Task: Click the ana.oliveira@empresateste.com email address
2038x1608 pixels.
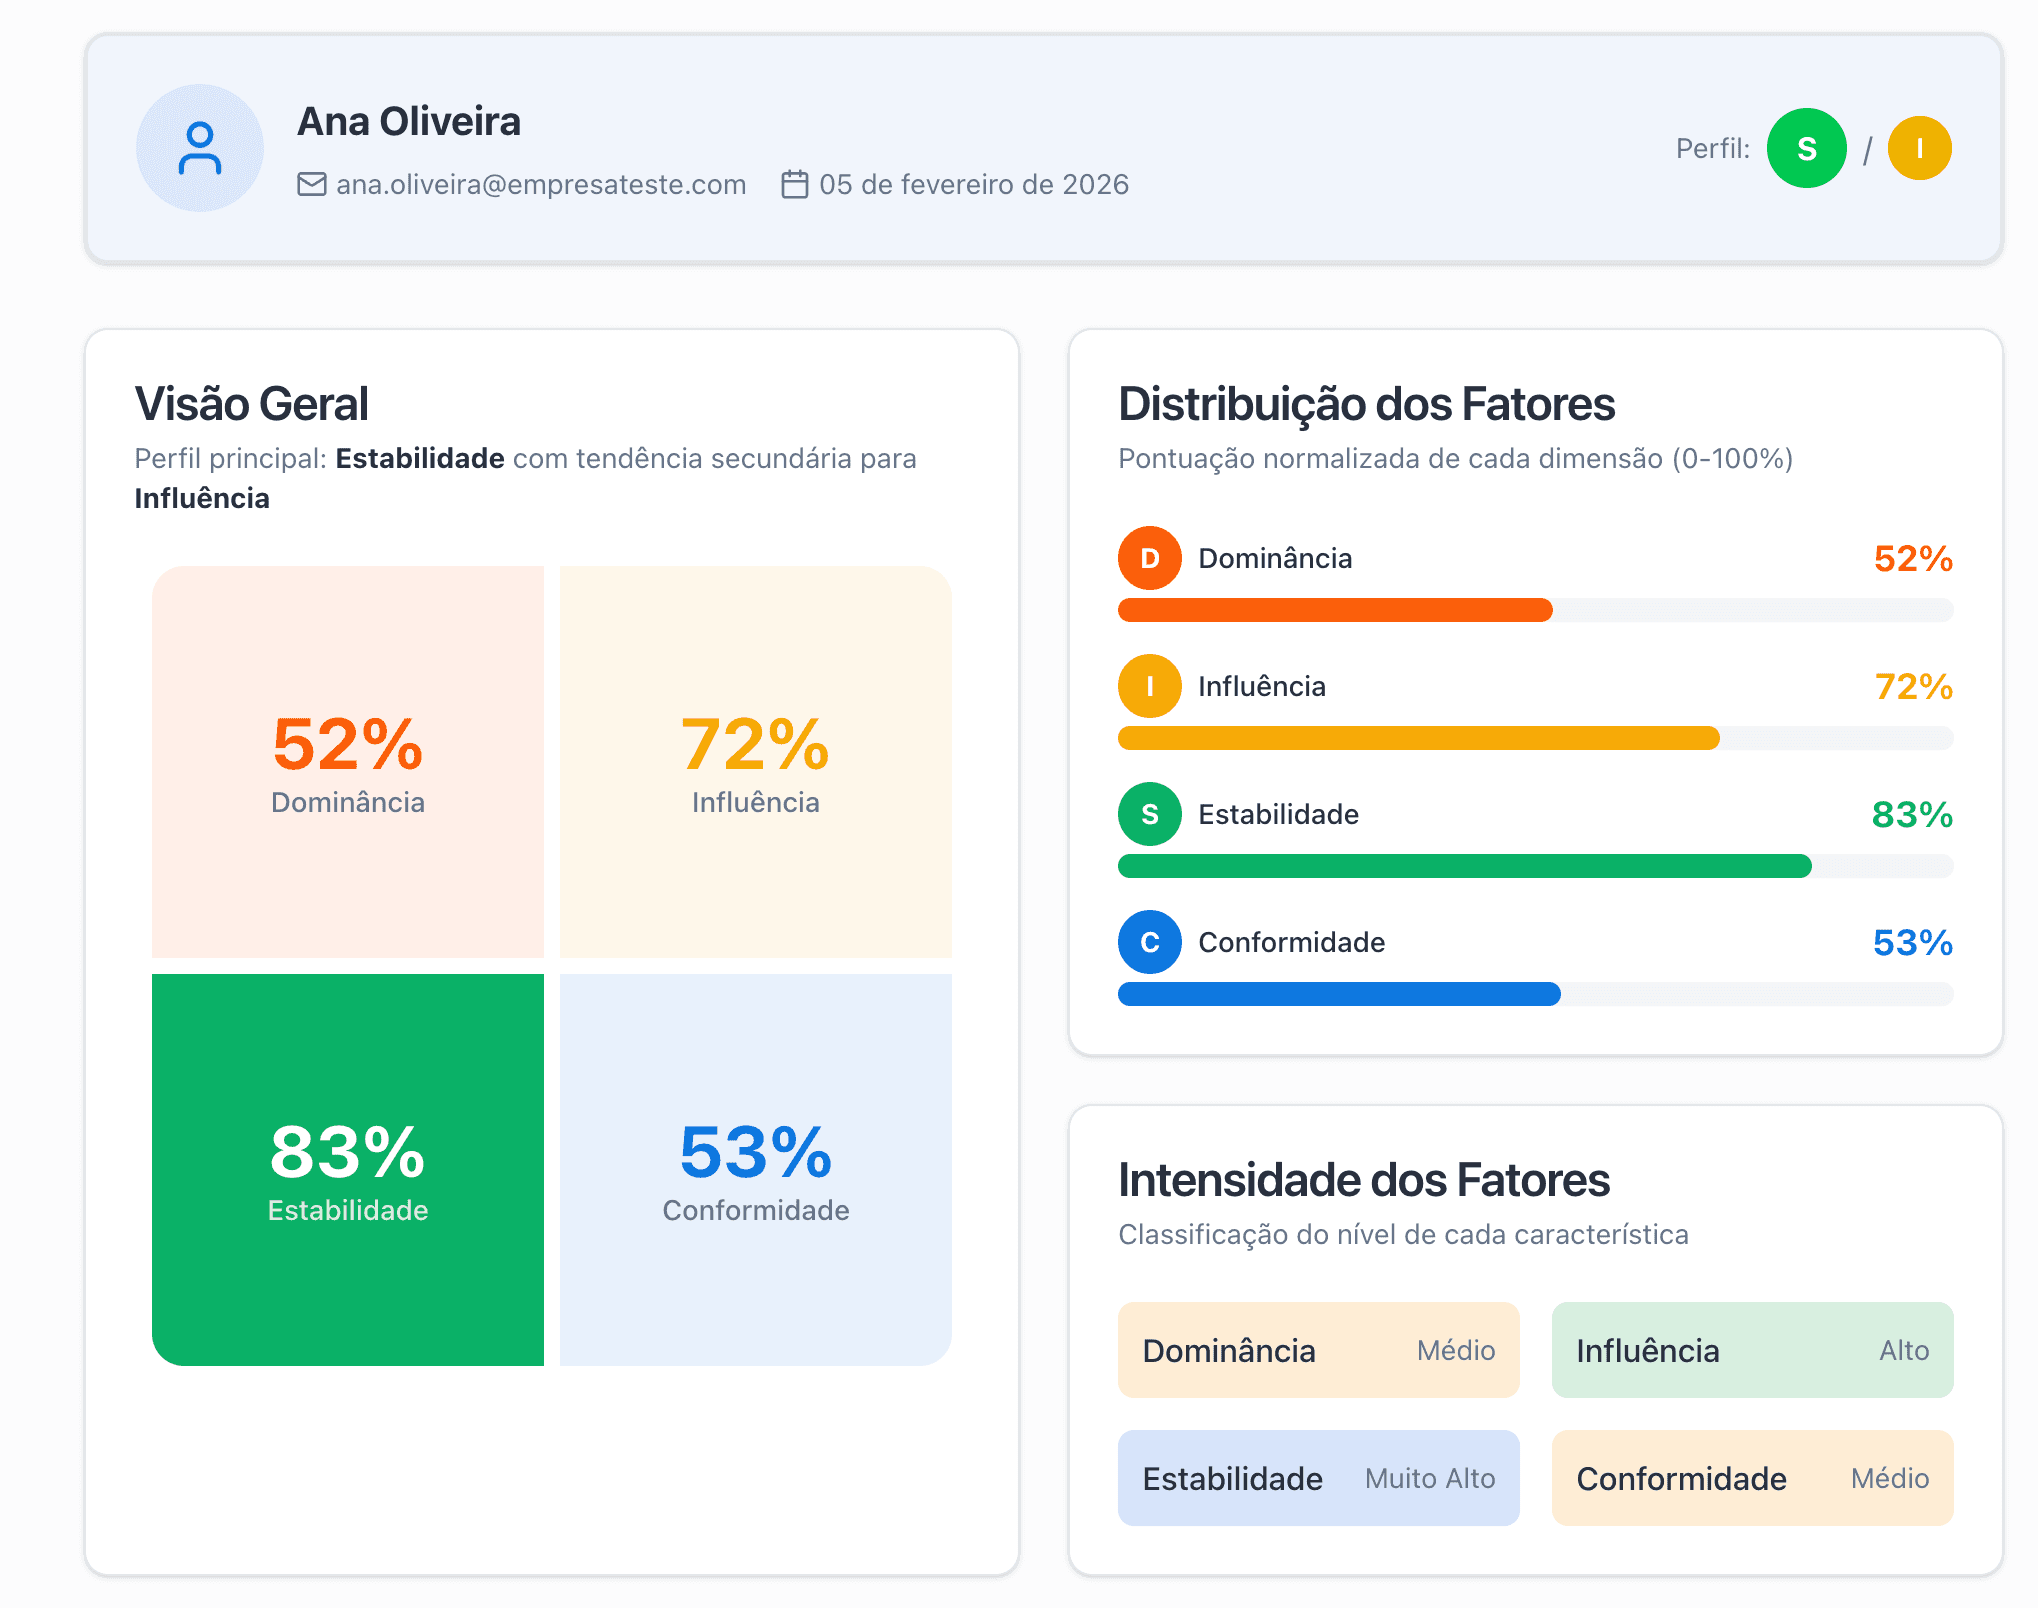Action: [x=541, y=185]
